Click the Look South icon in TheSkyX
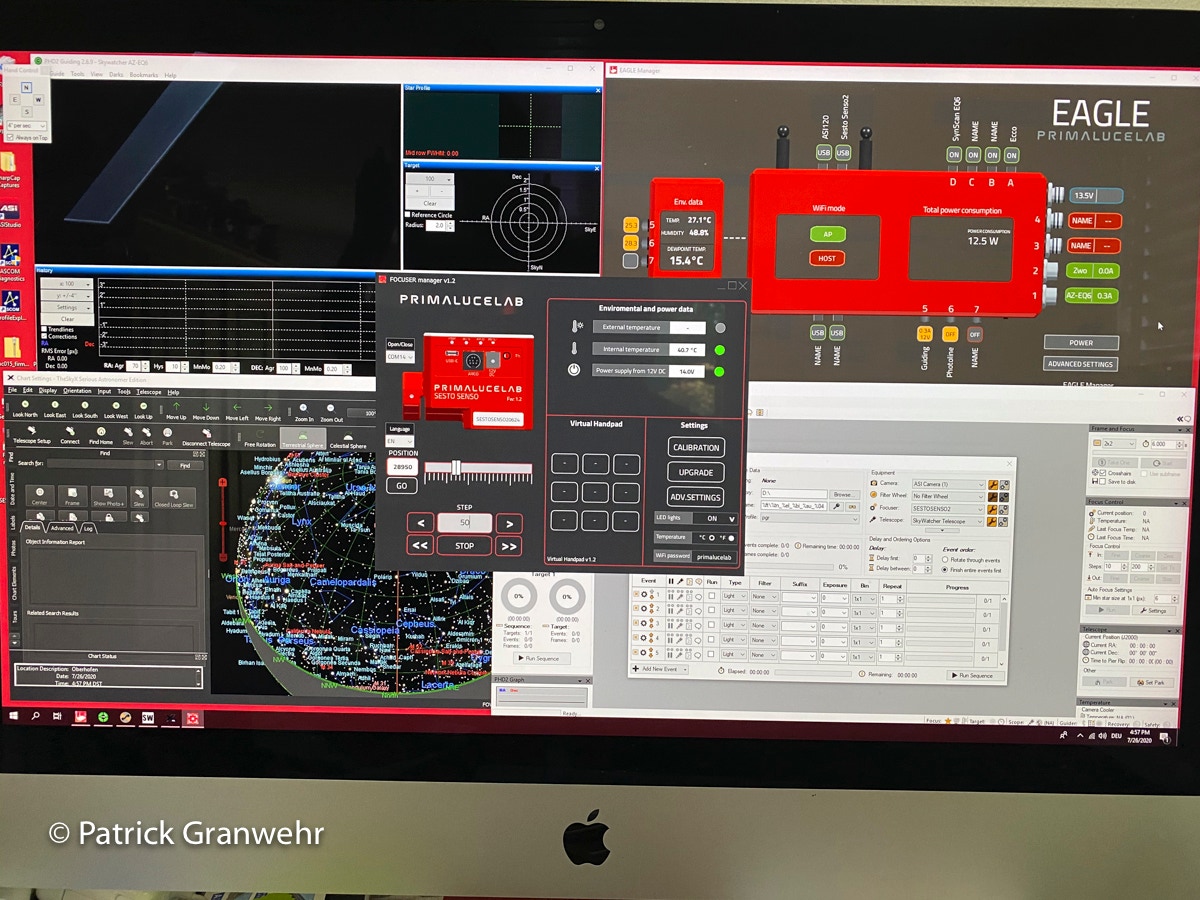Screen dimensions: 1200x900 coord(85,407)
